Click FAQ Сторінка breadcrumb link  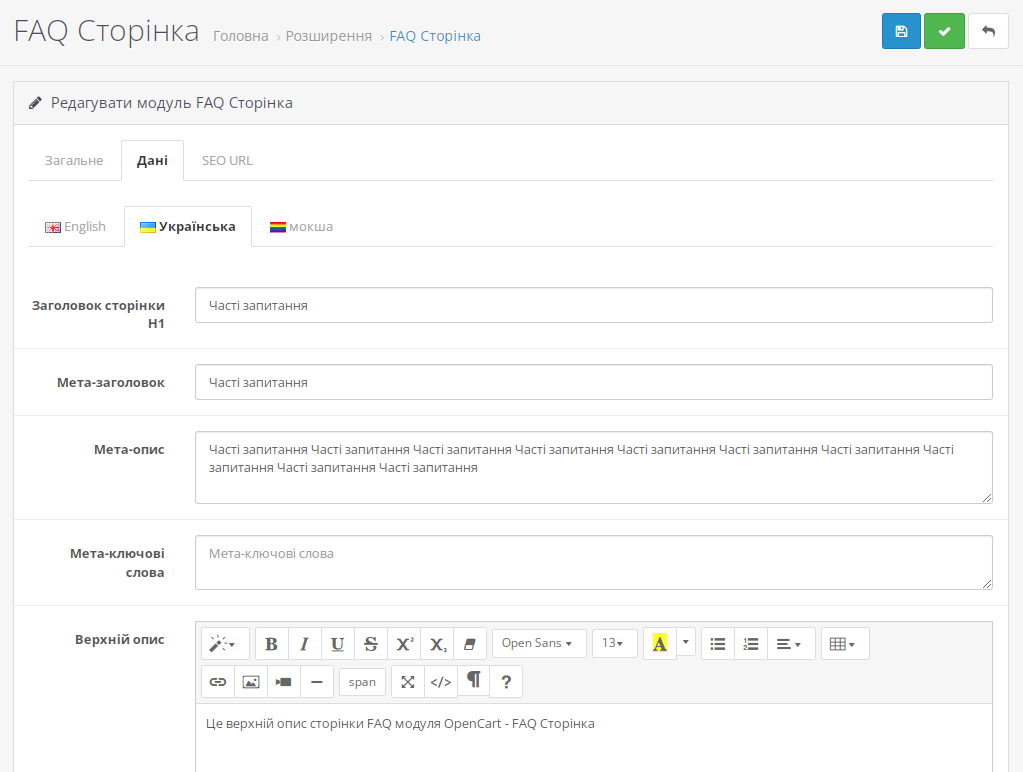click(435, 36)
